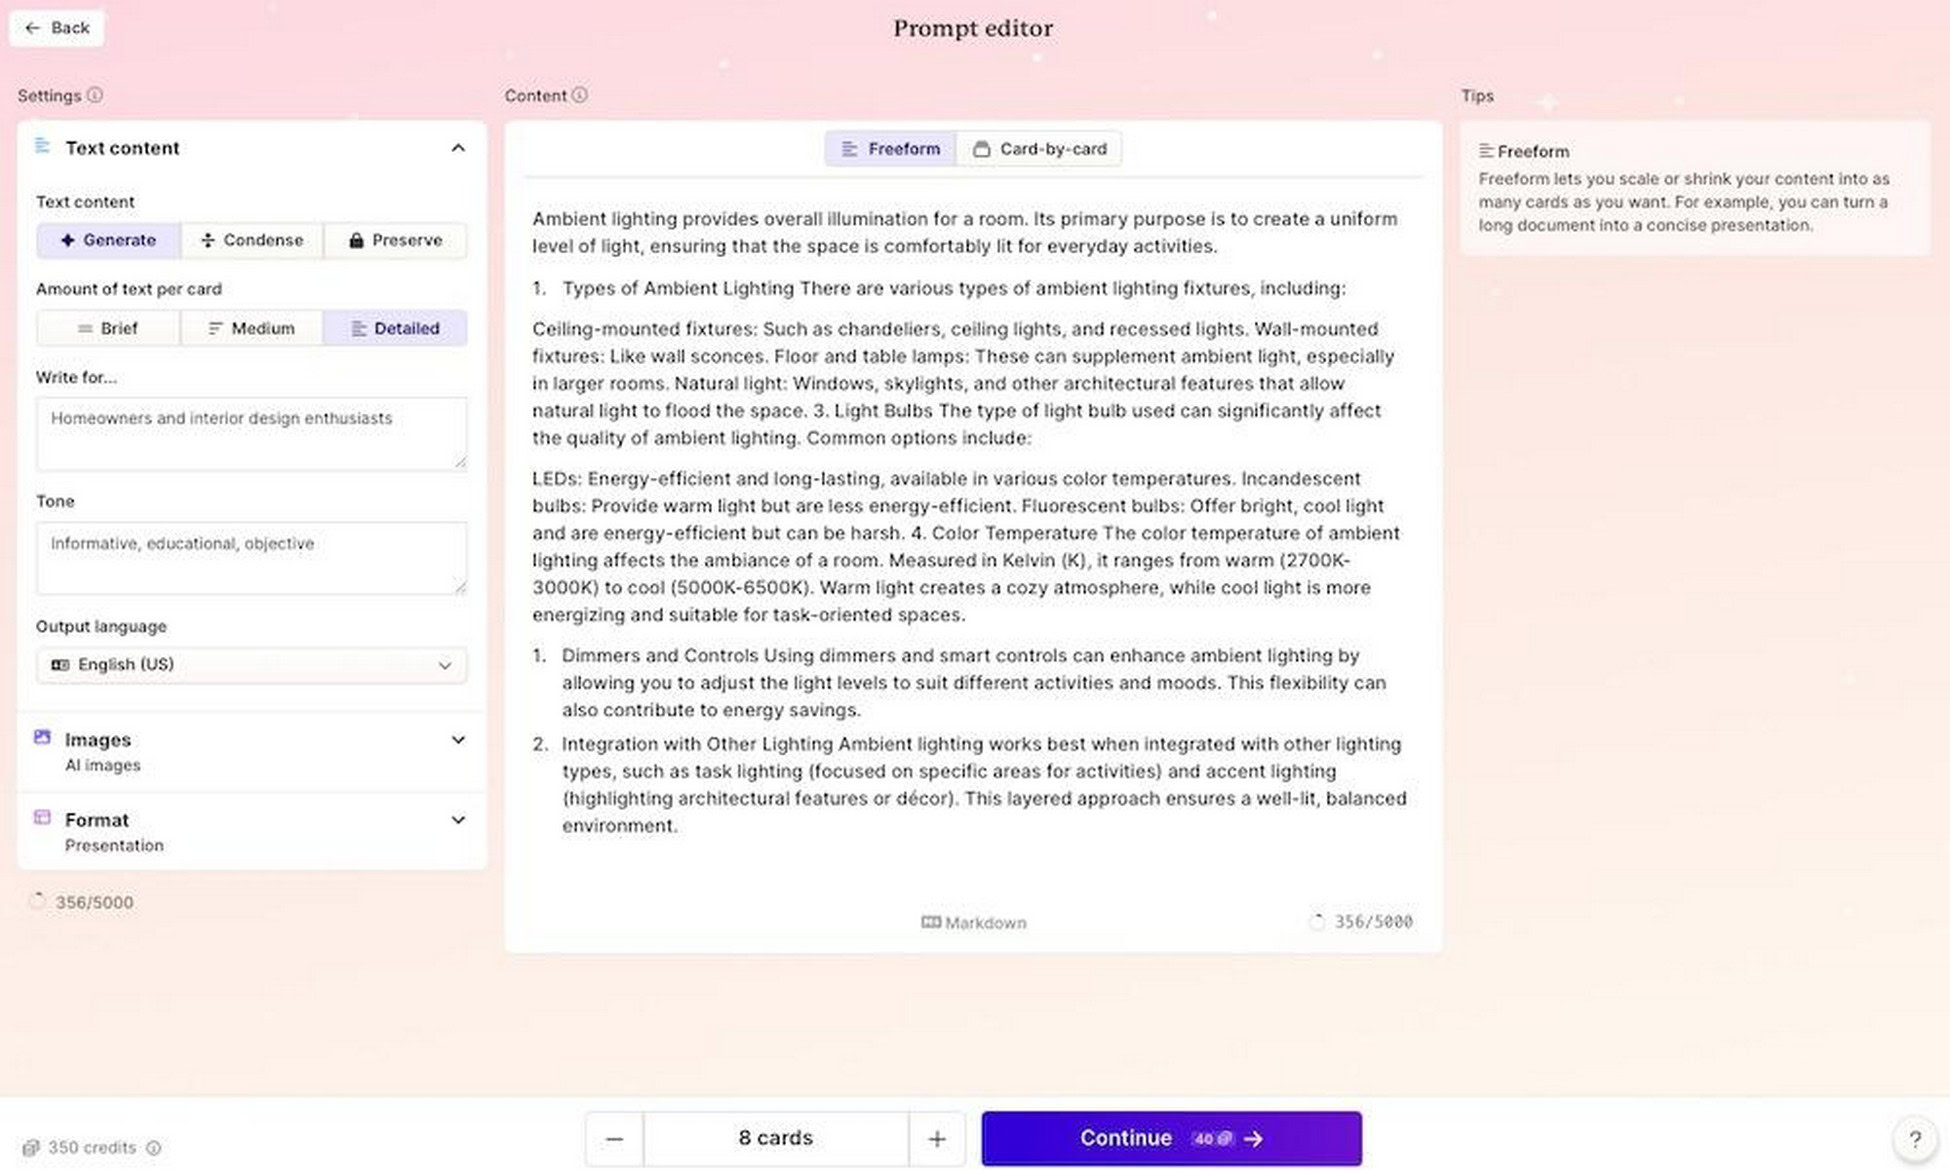1950x1170 pixels.
Task: Click the minus stepper to reduce cards
Action: 614,1138
